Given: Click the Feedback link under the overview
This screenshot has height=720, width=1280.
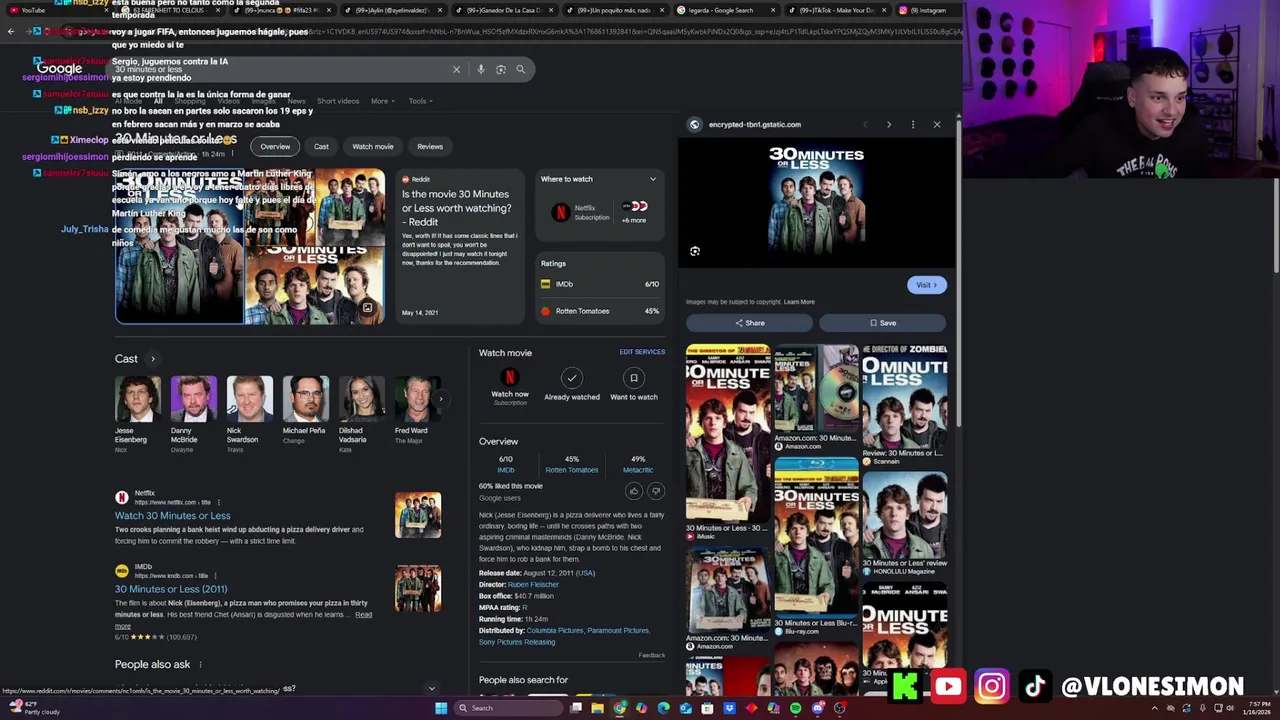Looking at the screenshot, I should [x=652, y=656].
